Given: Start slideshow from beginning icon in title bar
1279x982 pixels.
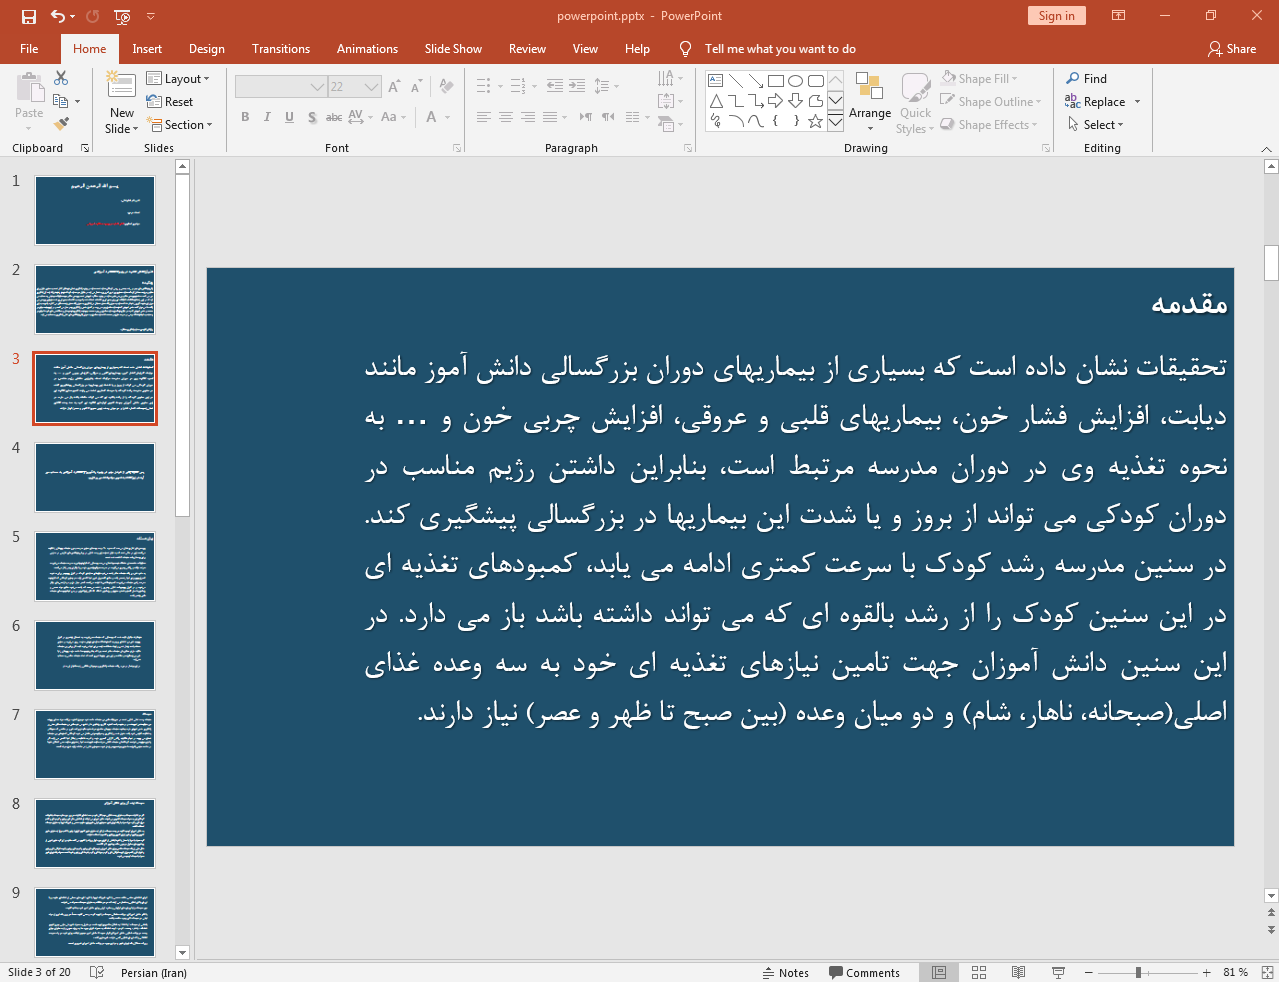Looking at the screenshot, I should 122,16.
